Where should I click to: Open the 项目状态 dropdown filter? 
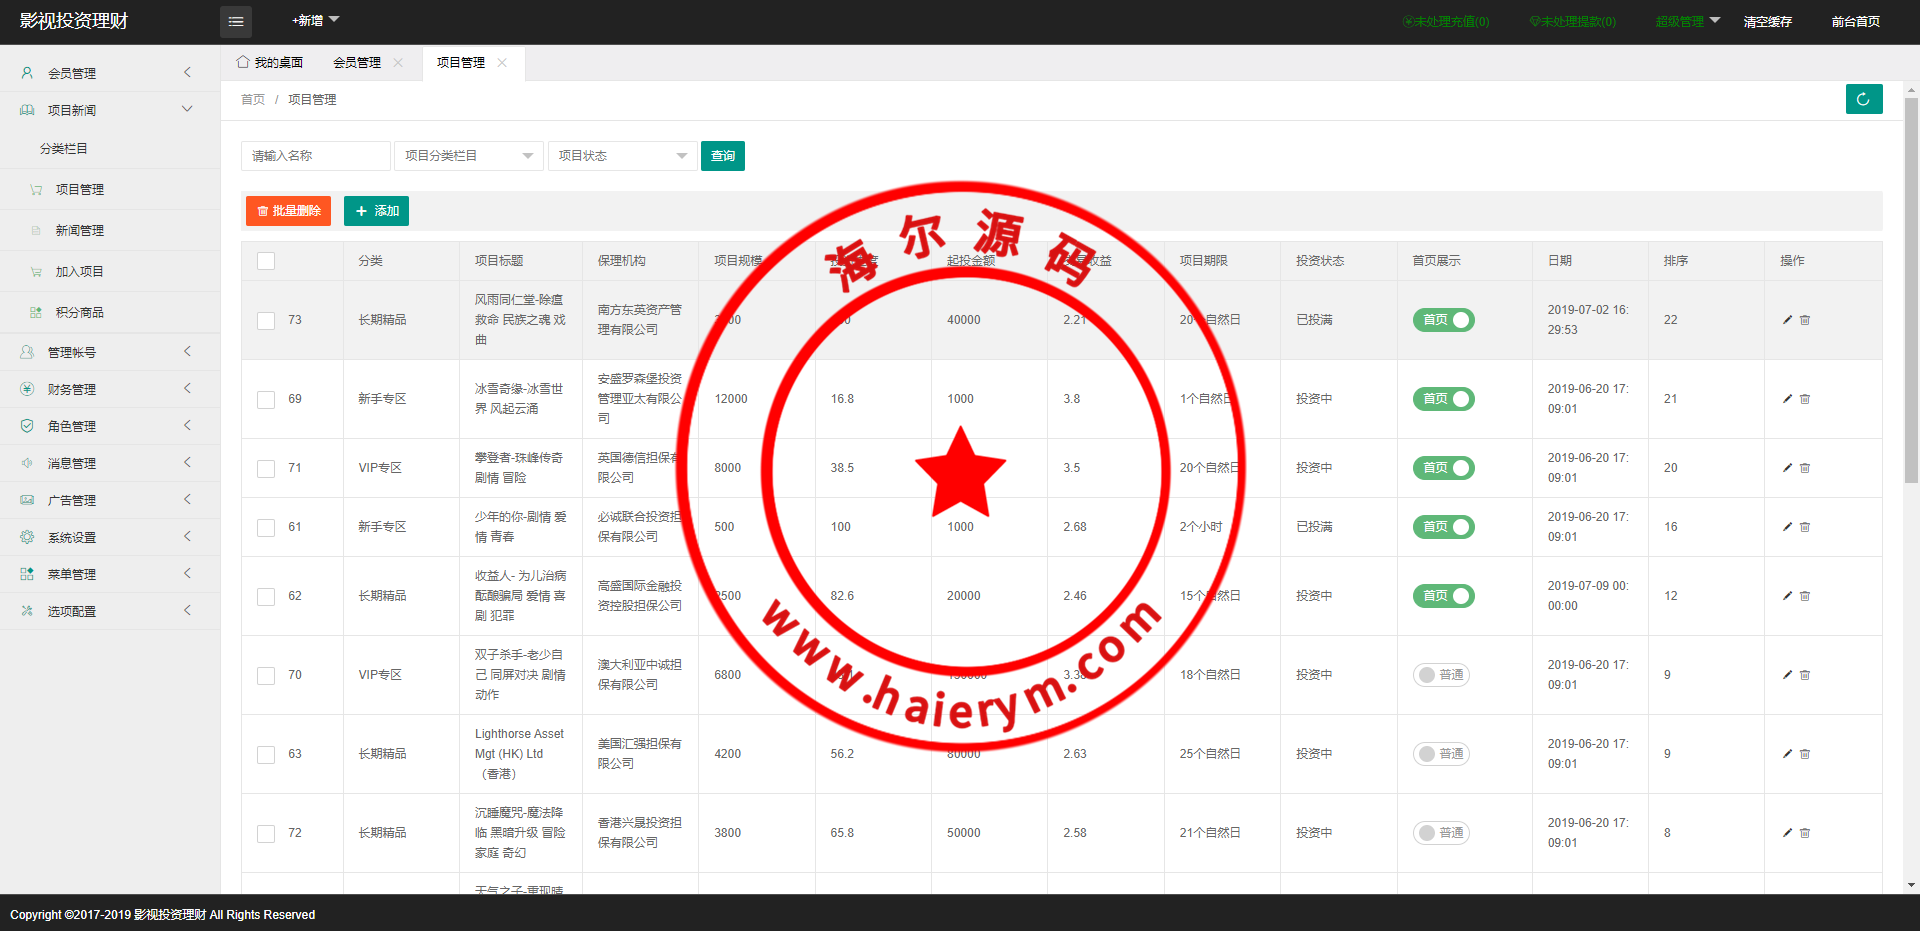[x=622, y=156]
